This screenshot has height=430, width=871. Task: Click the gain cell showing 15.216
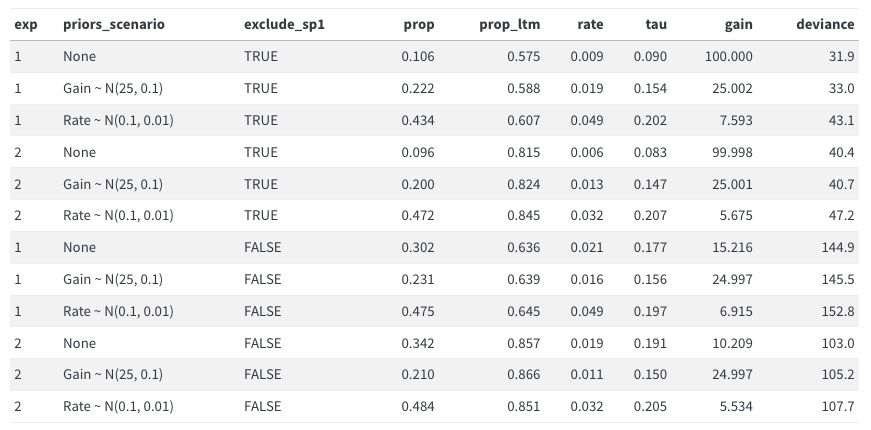pos(735,248)
